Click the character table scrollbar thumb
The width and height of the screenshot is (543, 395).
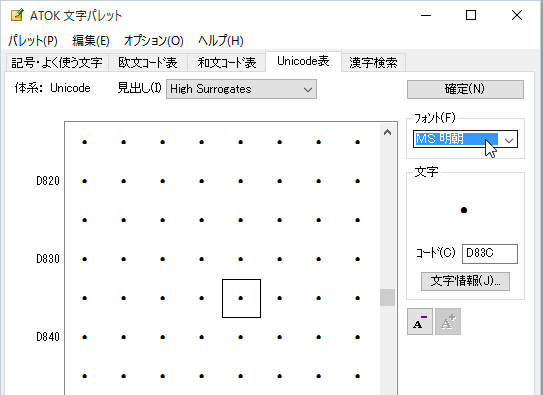coord(388,298)
